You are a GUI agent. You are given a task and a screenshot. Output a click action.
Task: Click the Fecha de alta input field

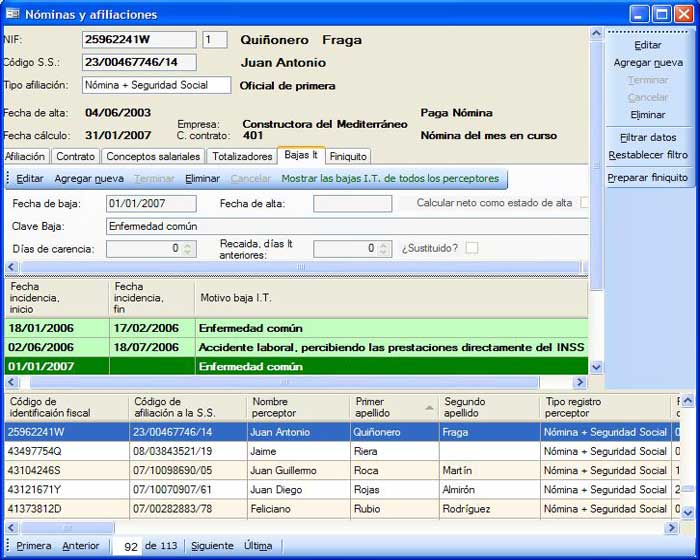tap(352, 204)
